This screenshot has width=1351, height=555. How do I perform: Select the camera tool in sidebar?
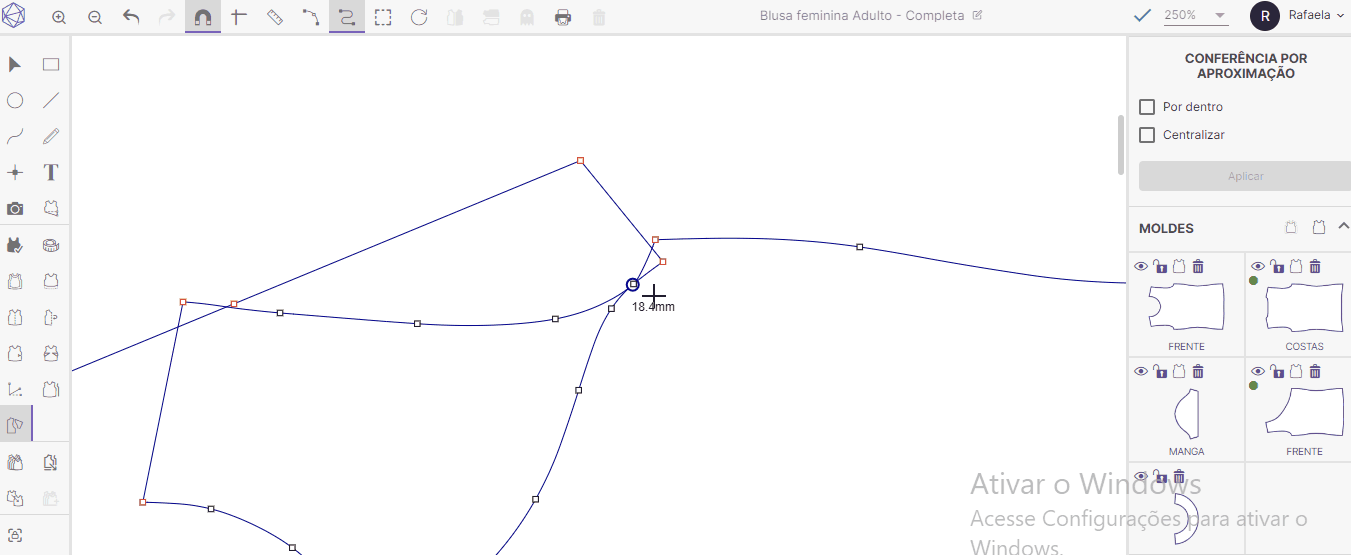tap(15, 208)
